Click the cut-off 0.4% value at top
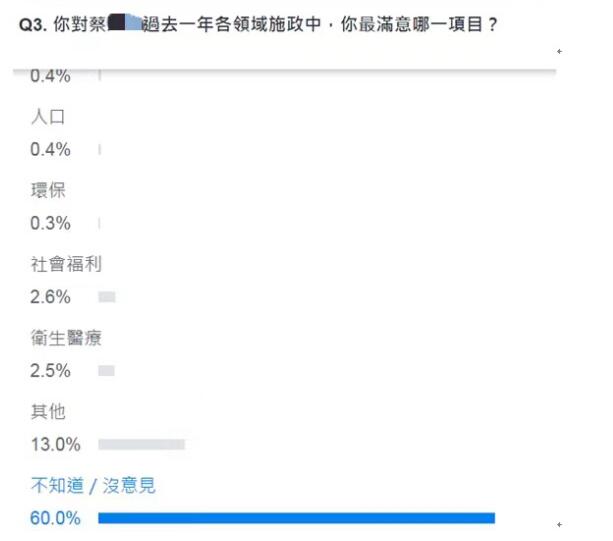Image resolution: width=613 pixels, height=541 pixels. coord(51,76)
